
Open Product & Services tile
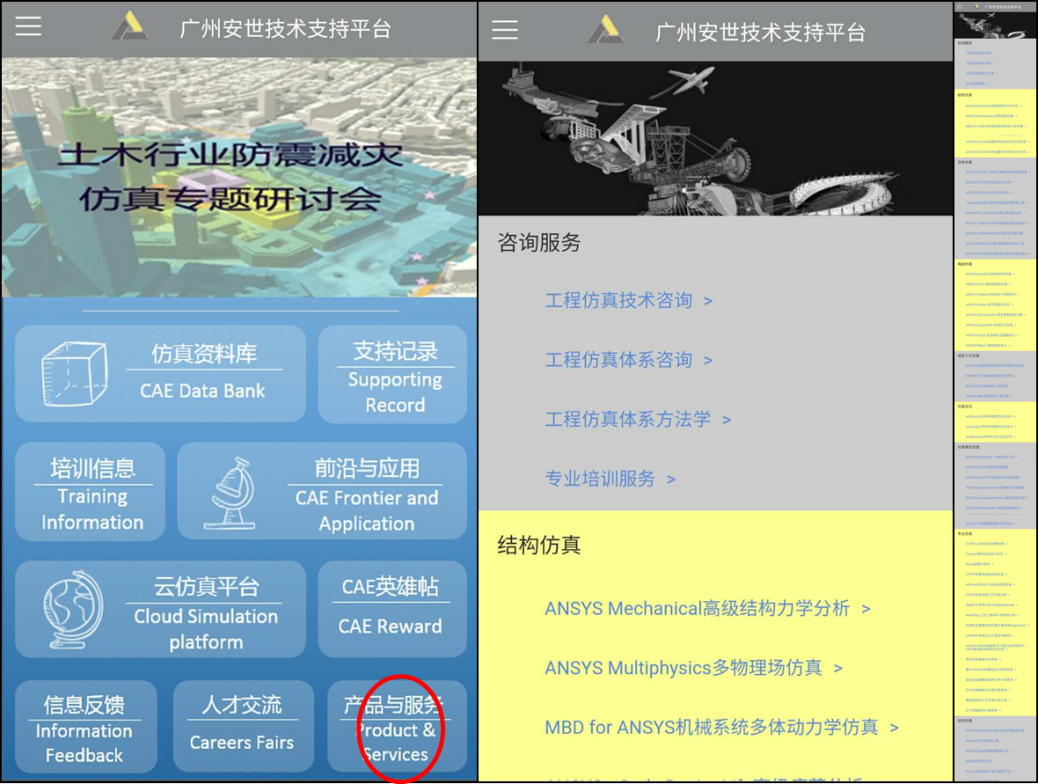point(396,730)
